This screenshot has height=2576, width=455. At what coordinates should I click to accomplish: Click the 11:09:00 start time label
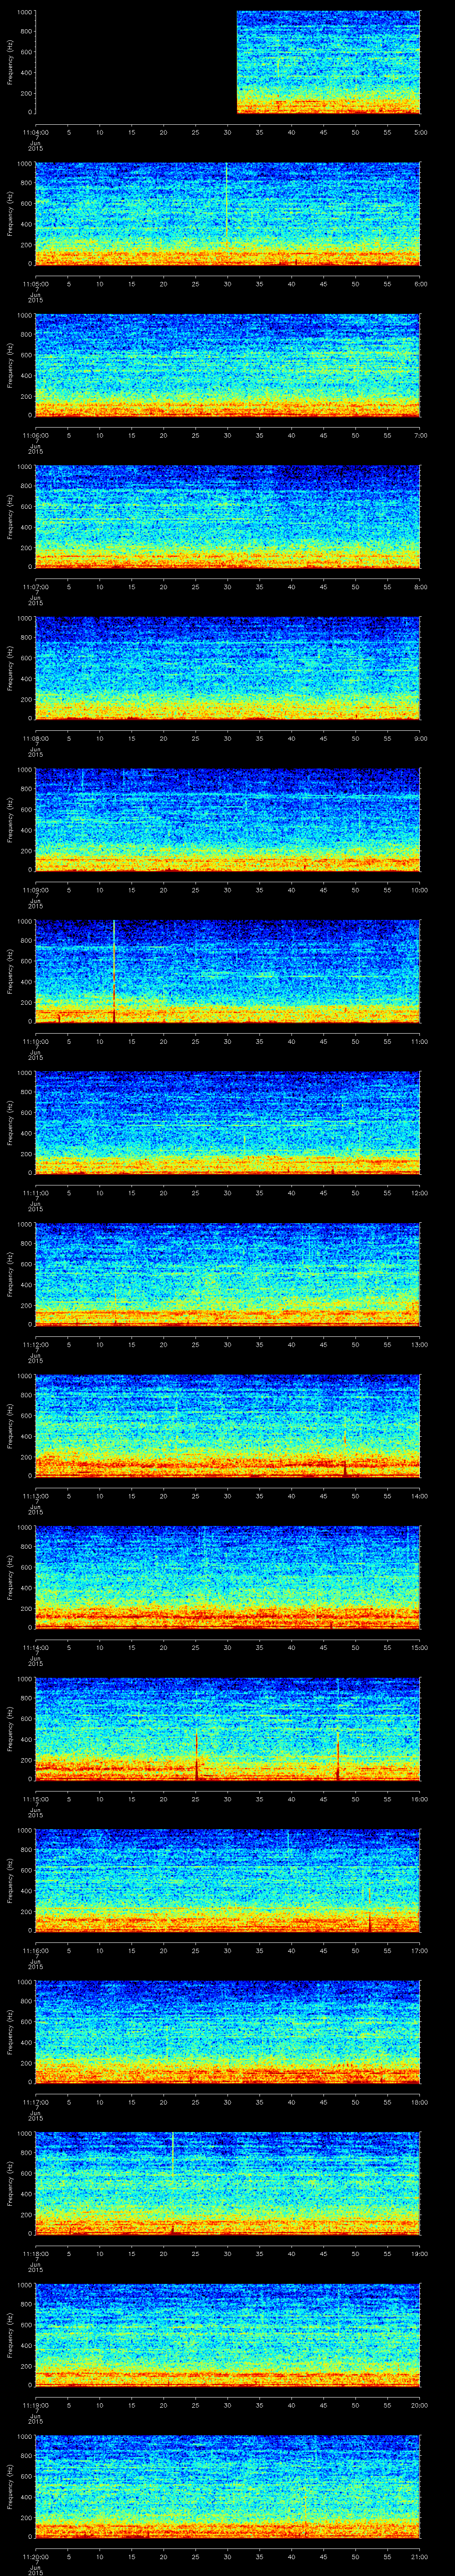point(36,890)
